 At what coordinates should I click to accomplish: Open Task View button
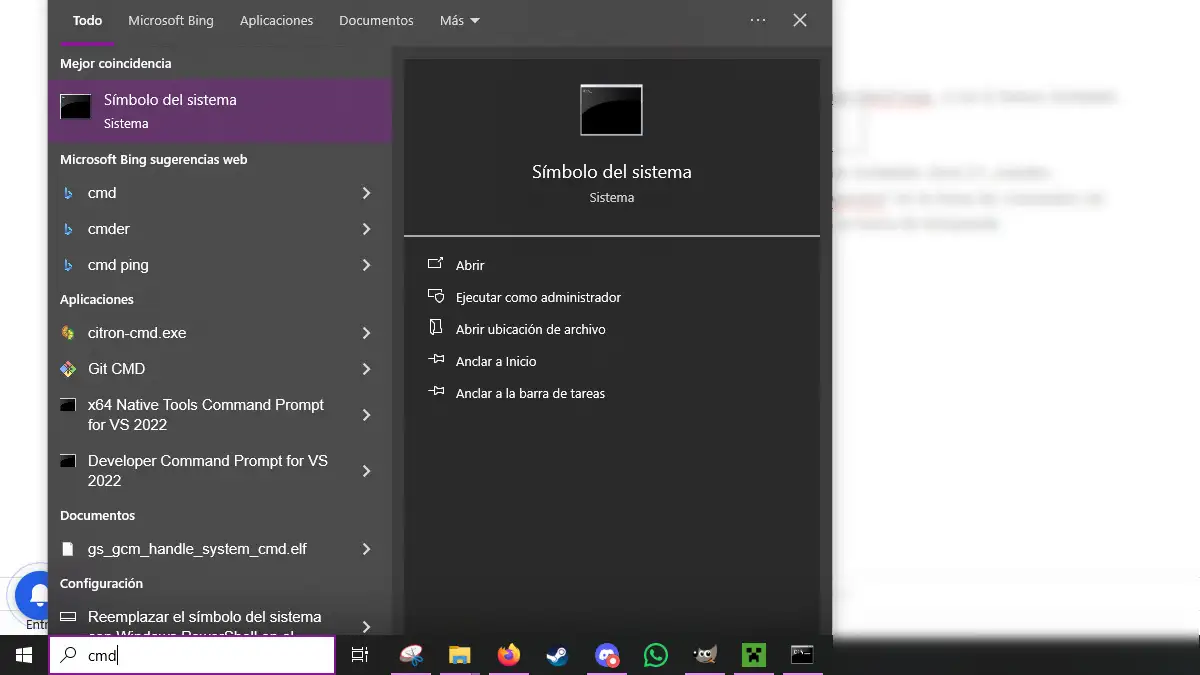click(x=360, y=655)
